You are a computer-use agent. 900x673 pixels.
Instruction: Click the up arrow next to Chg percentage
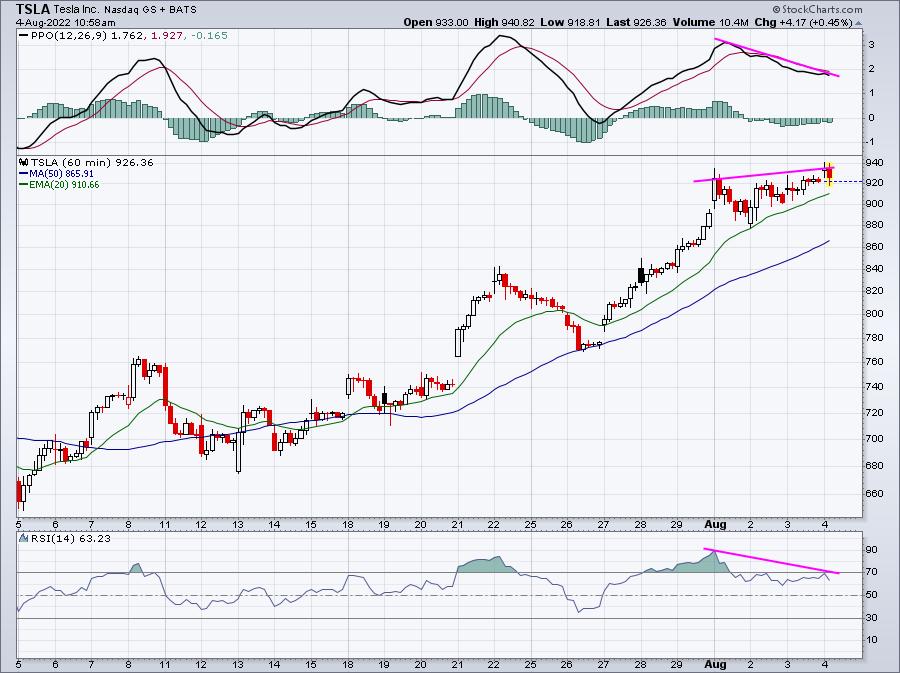[x=859, y=24]
